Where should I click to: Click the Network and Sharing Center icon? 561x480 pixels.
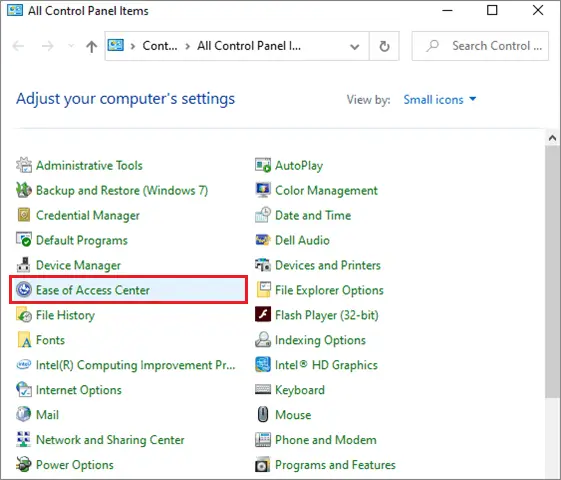(24, 440)
